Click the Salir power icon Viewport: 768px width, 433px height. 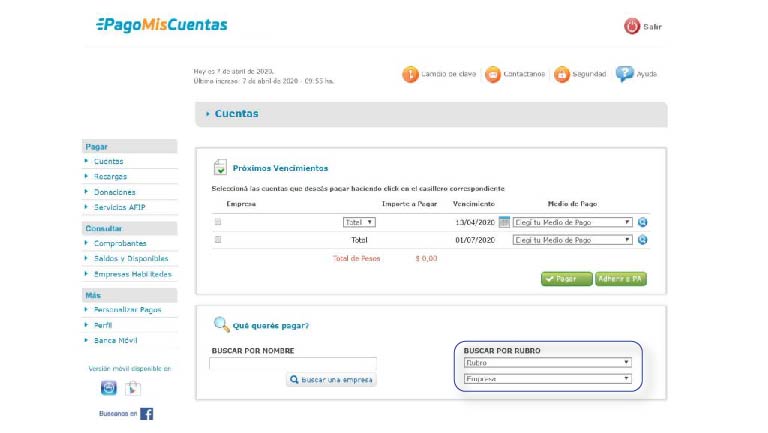click(631, 26)
